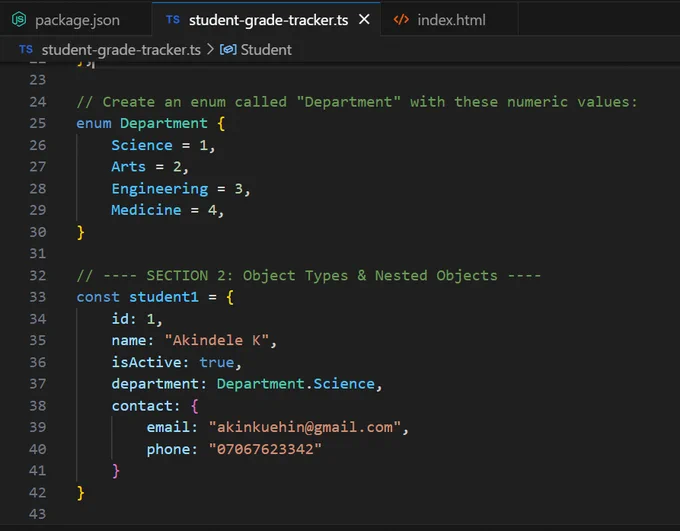The image size is (680, 531).
Task: Select the student-grade-tracker.ts tab
Action: coord(268,20)
